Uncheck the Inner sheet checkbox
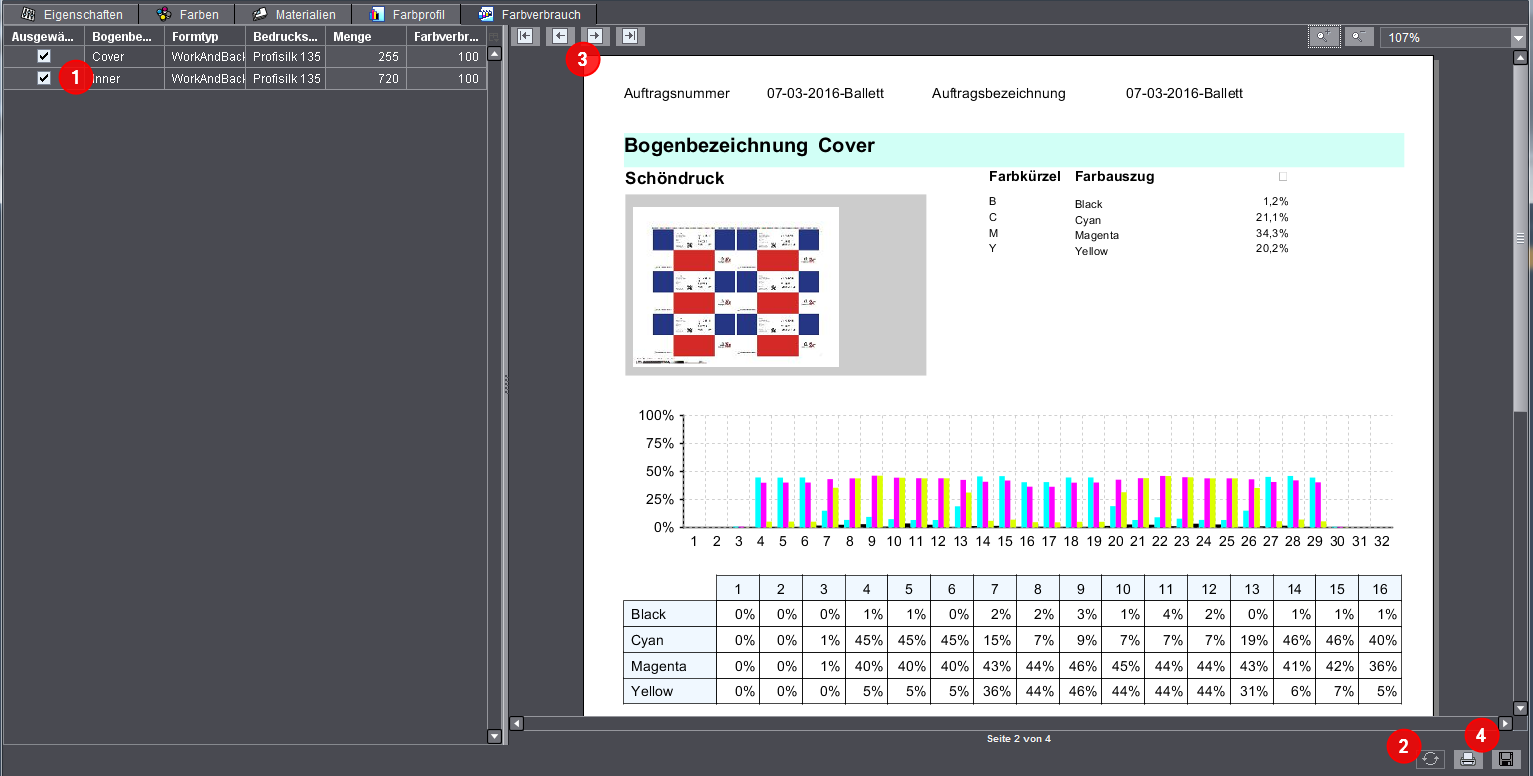Screen dimensions: 1533x776 [x=44, y=78]
